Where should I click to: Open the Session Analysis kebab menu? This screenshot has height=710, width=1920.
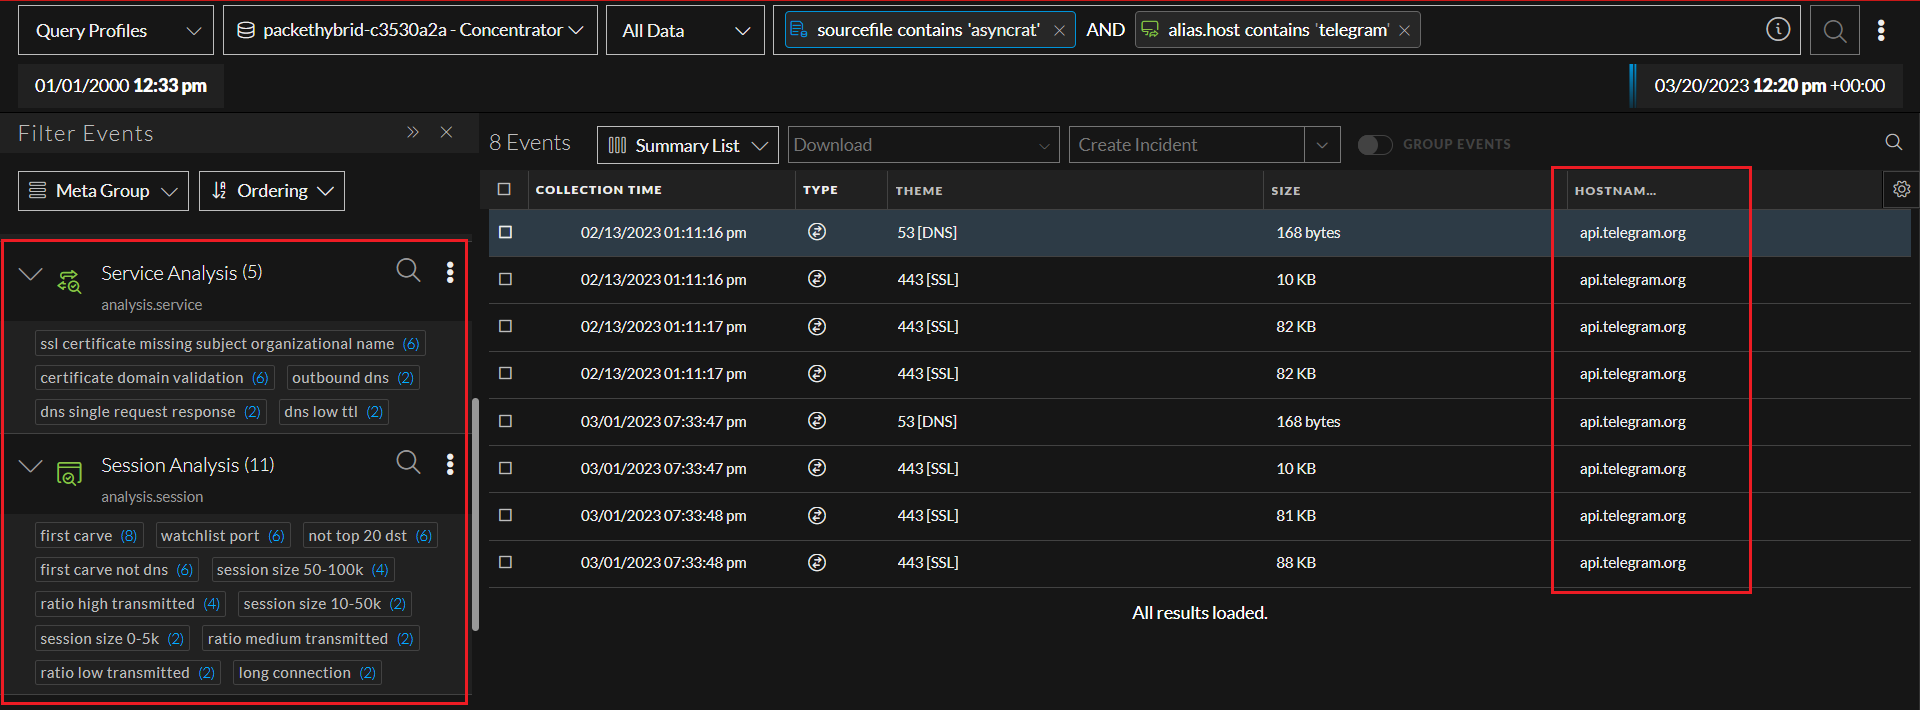pos(450,464)
